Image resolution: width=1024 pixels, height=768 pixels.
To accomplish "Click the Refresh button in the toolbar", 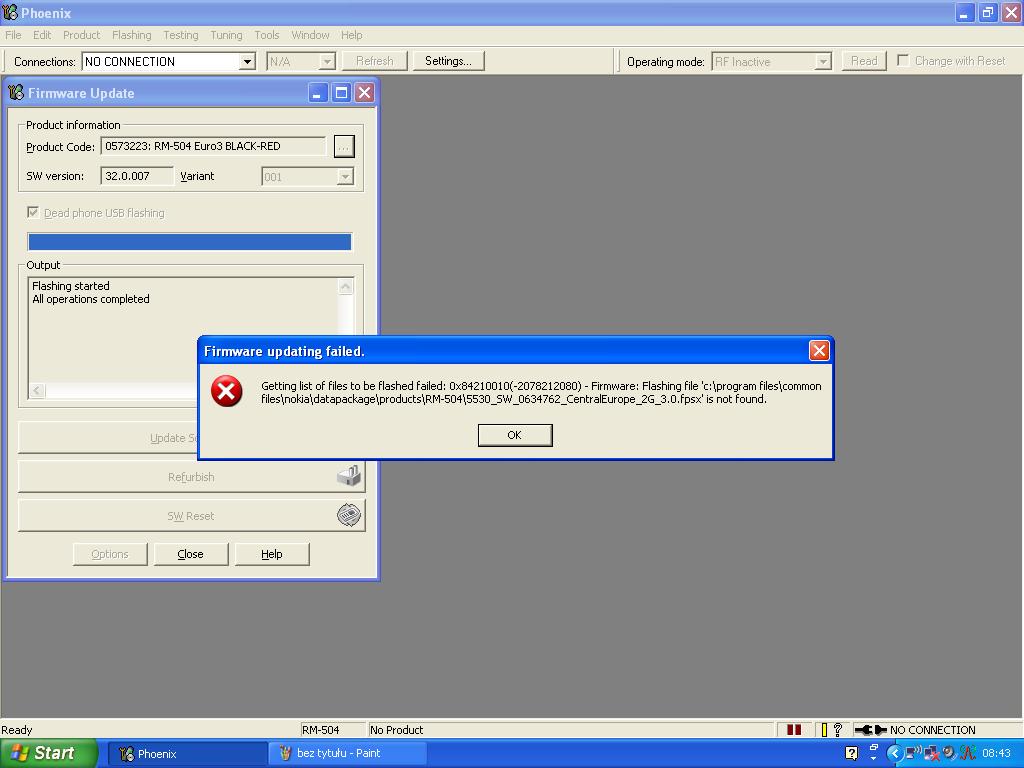I will (x=374, y=61).
